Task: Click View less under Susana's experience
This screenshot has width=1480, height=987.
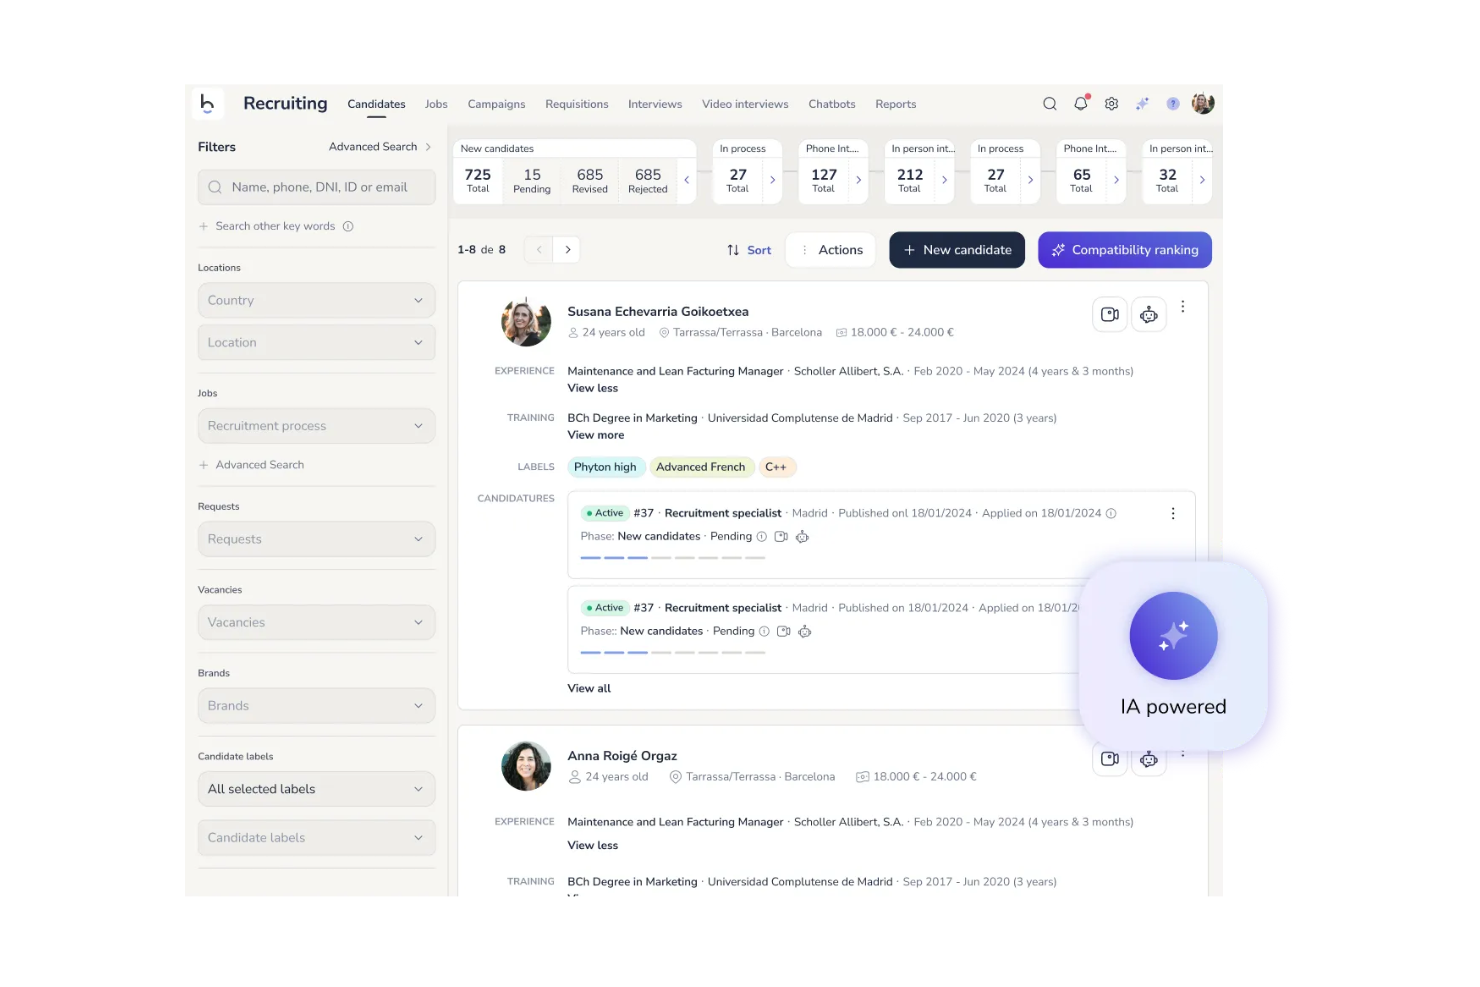Action: click(x=593, y=388)
